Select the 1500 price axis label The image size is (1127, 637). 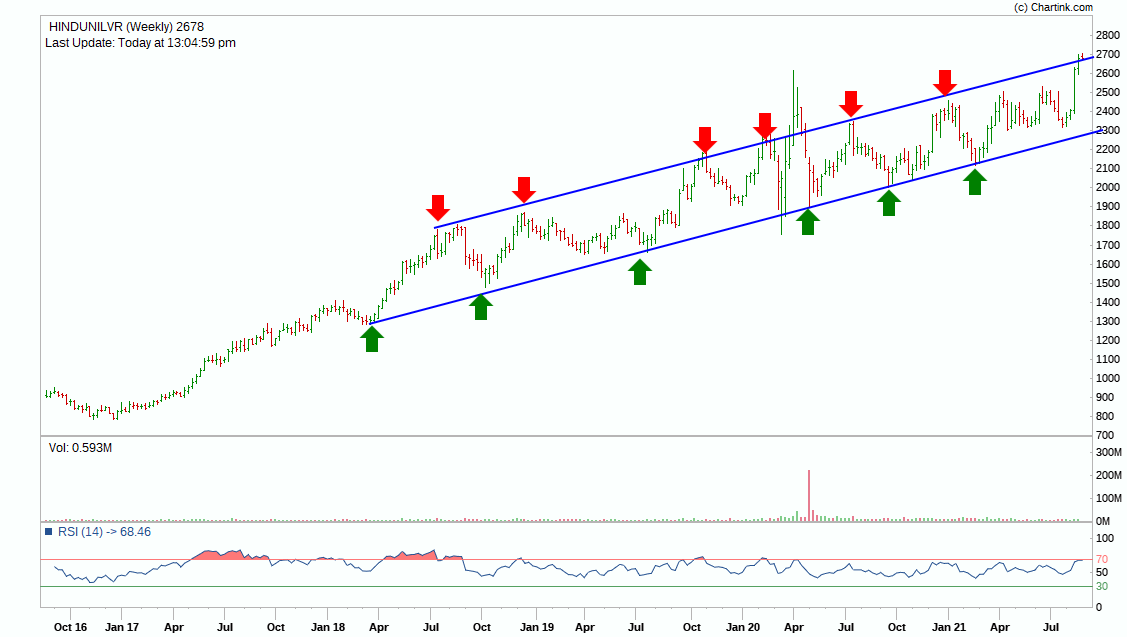click(x=1108, y=283)
